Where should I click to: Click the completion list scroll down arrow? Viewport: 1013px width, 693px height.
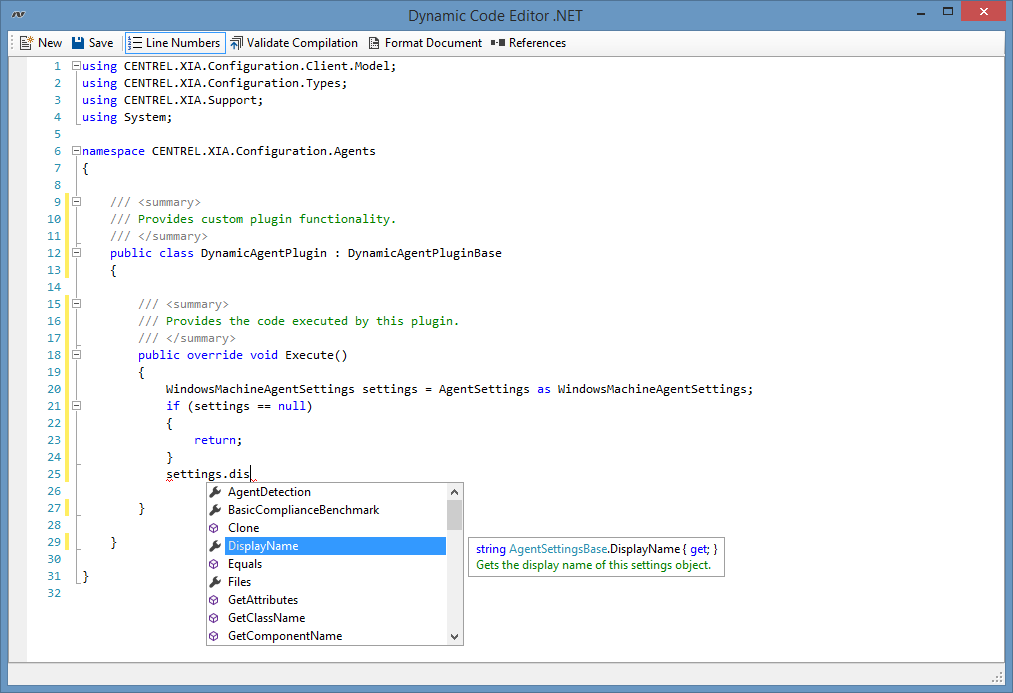(x=454, y=637)
